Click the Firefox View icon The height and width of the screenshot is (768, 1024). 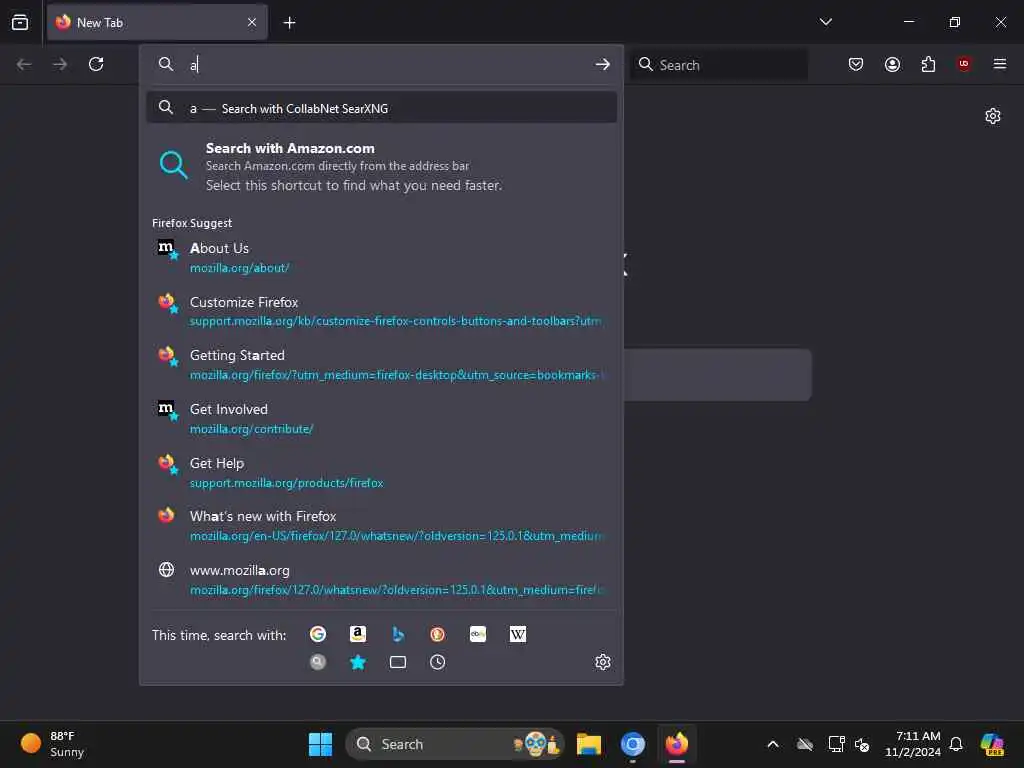pos(20,22)
